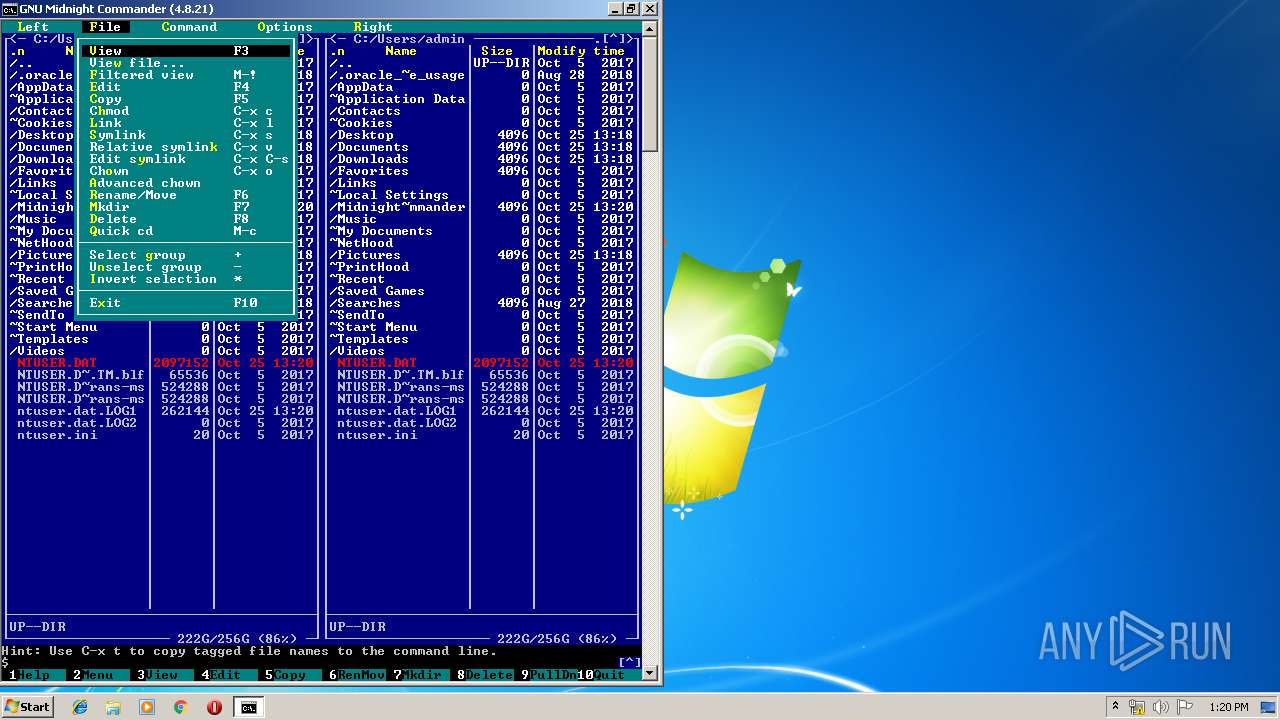Select Advanced chown menu entry

point(185,183)
